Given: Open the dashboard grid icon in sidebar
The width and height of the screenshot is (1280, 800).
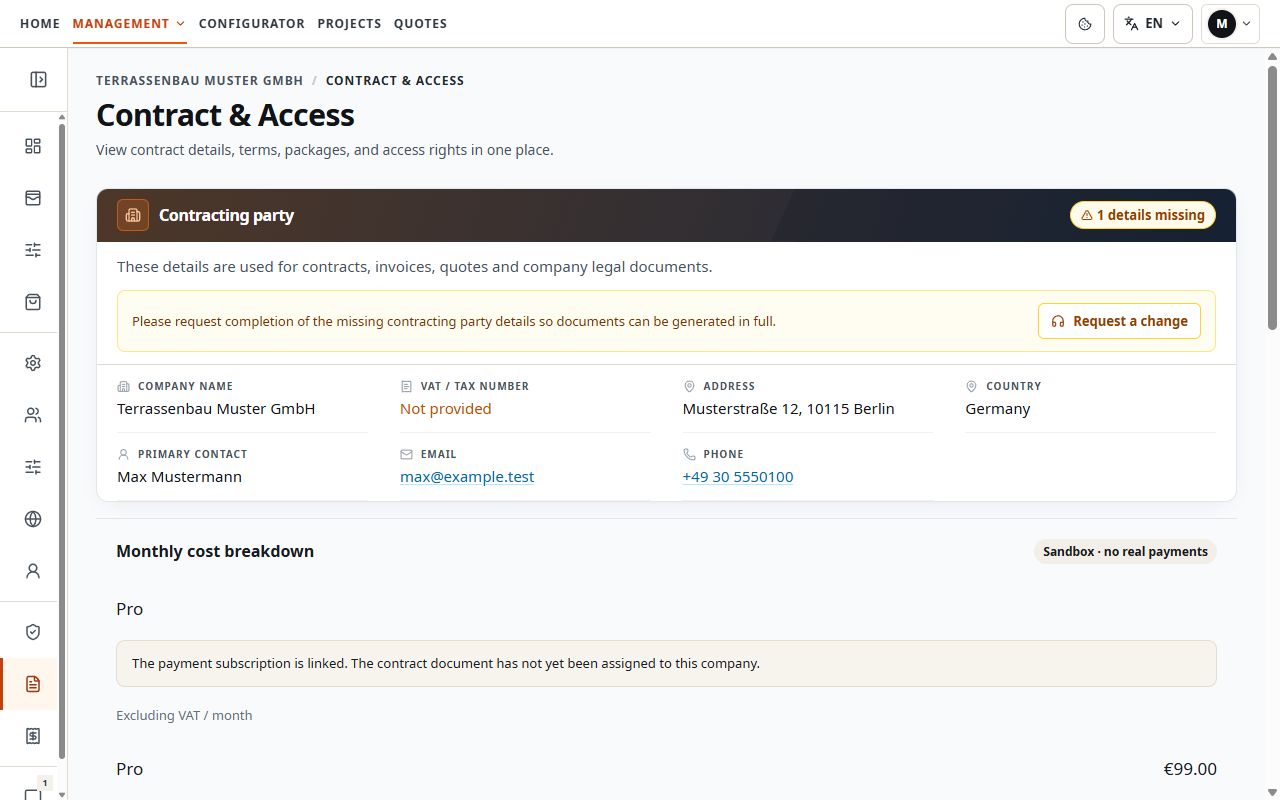Looking at the screenshot, I should click(x=33, y=146).
